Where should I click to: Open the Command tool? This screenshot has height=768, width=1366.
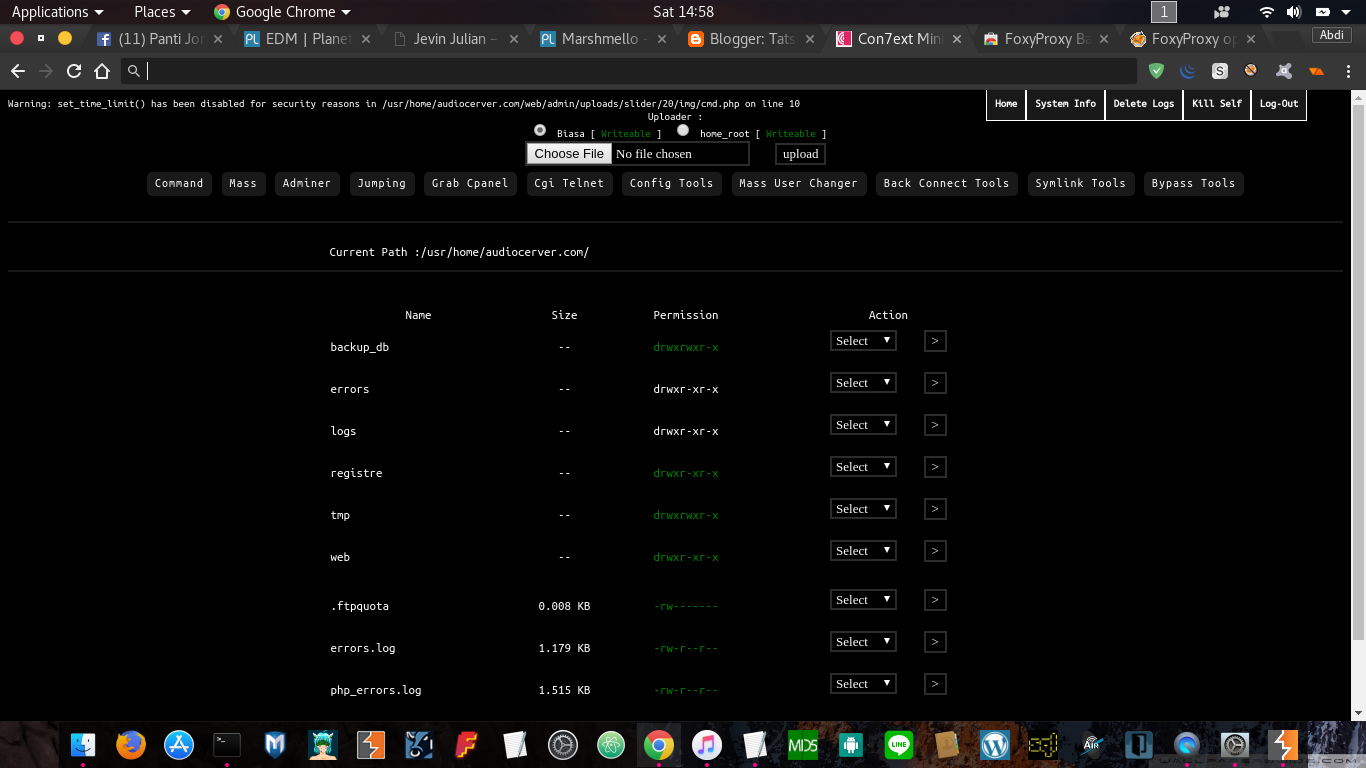coord(179,184)
